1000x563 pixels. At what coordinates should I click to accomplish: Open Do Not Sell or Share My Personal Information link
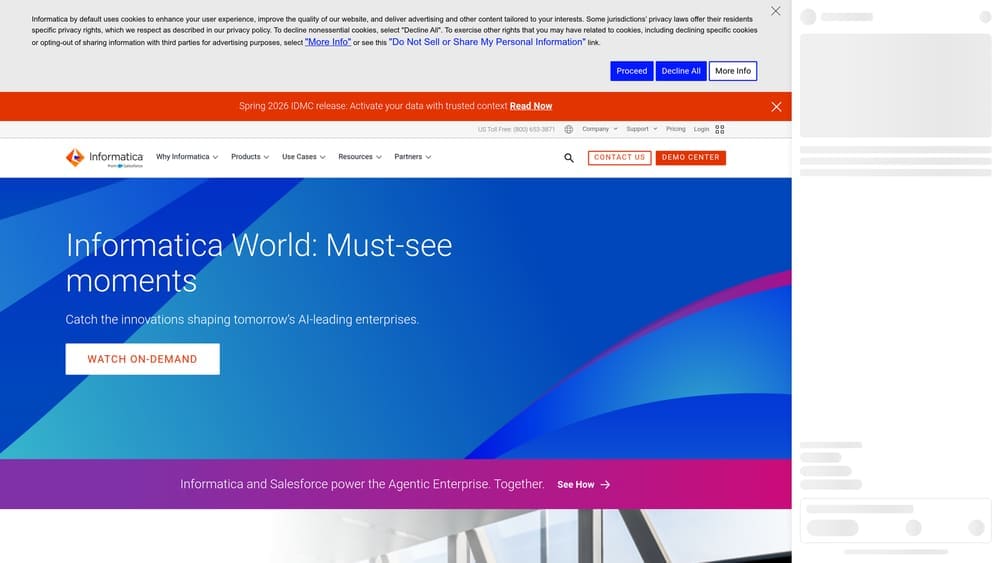(487, 42)
